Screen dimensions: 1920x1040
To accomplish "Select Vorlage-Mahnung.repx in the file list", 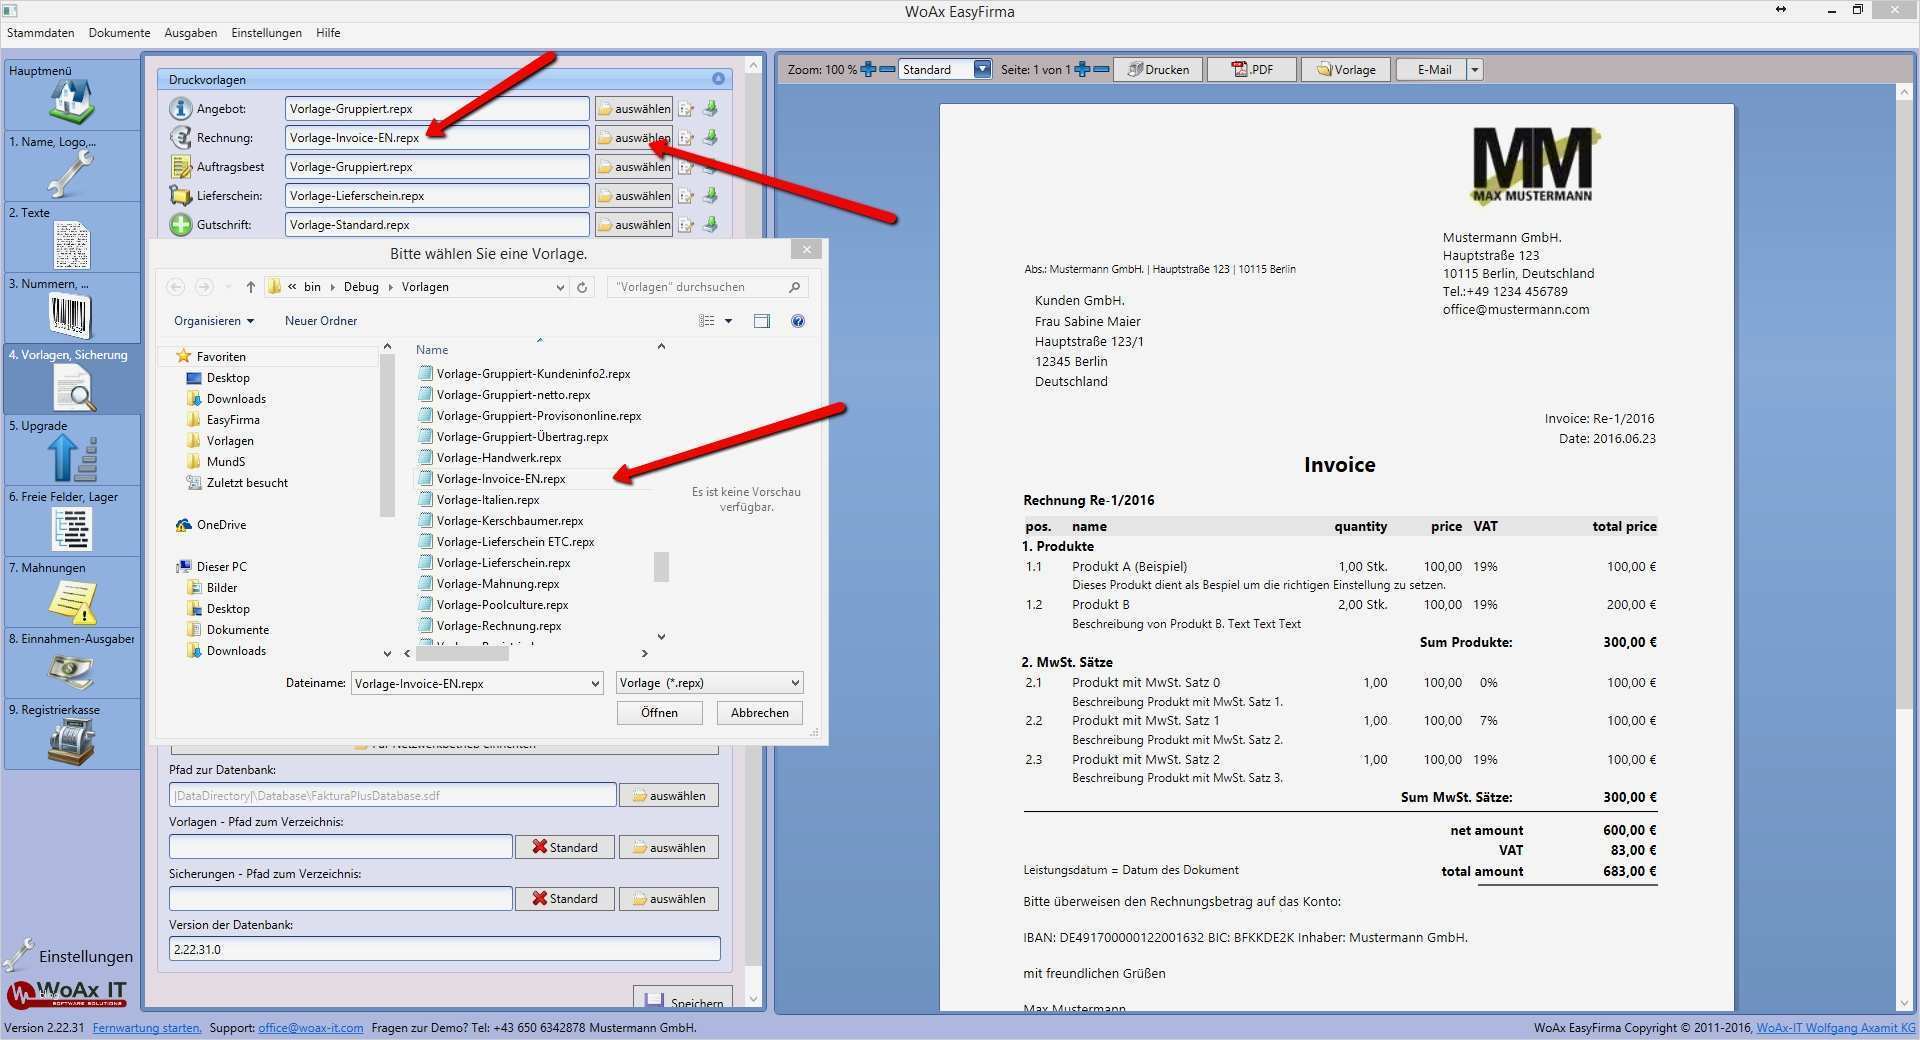I will tap(498, 584).
